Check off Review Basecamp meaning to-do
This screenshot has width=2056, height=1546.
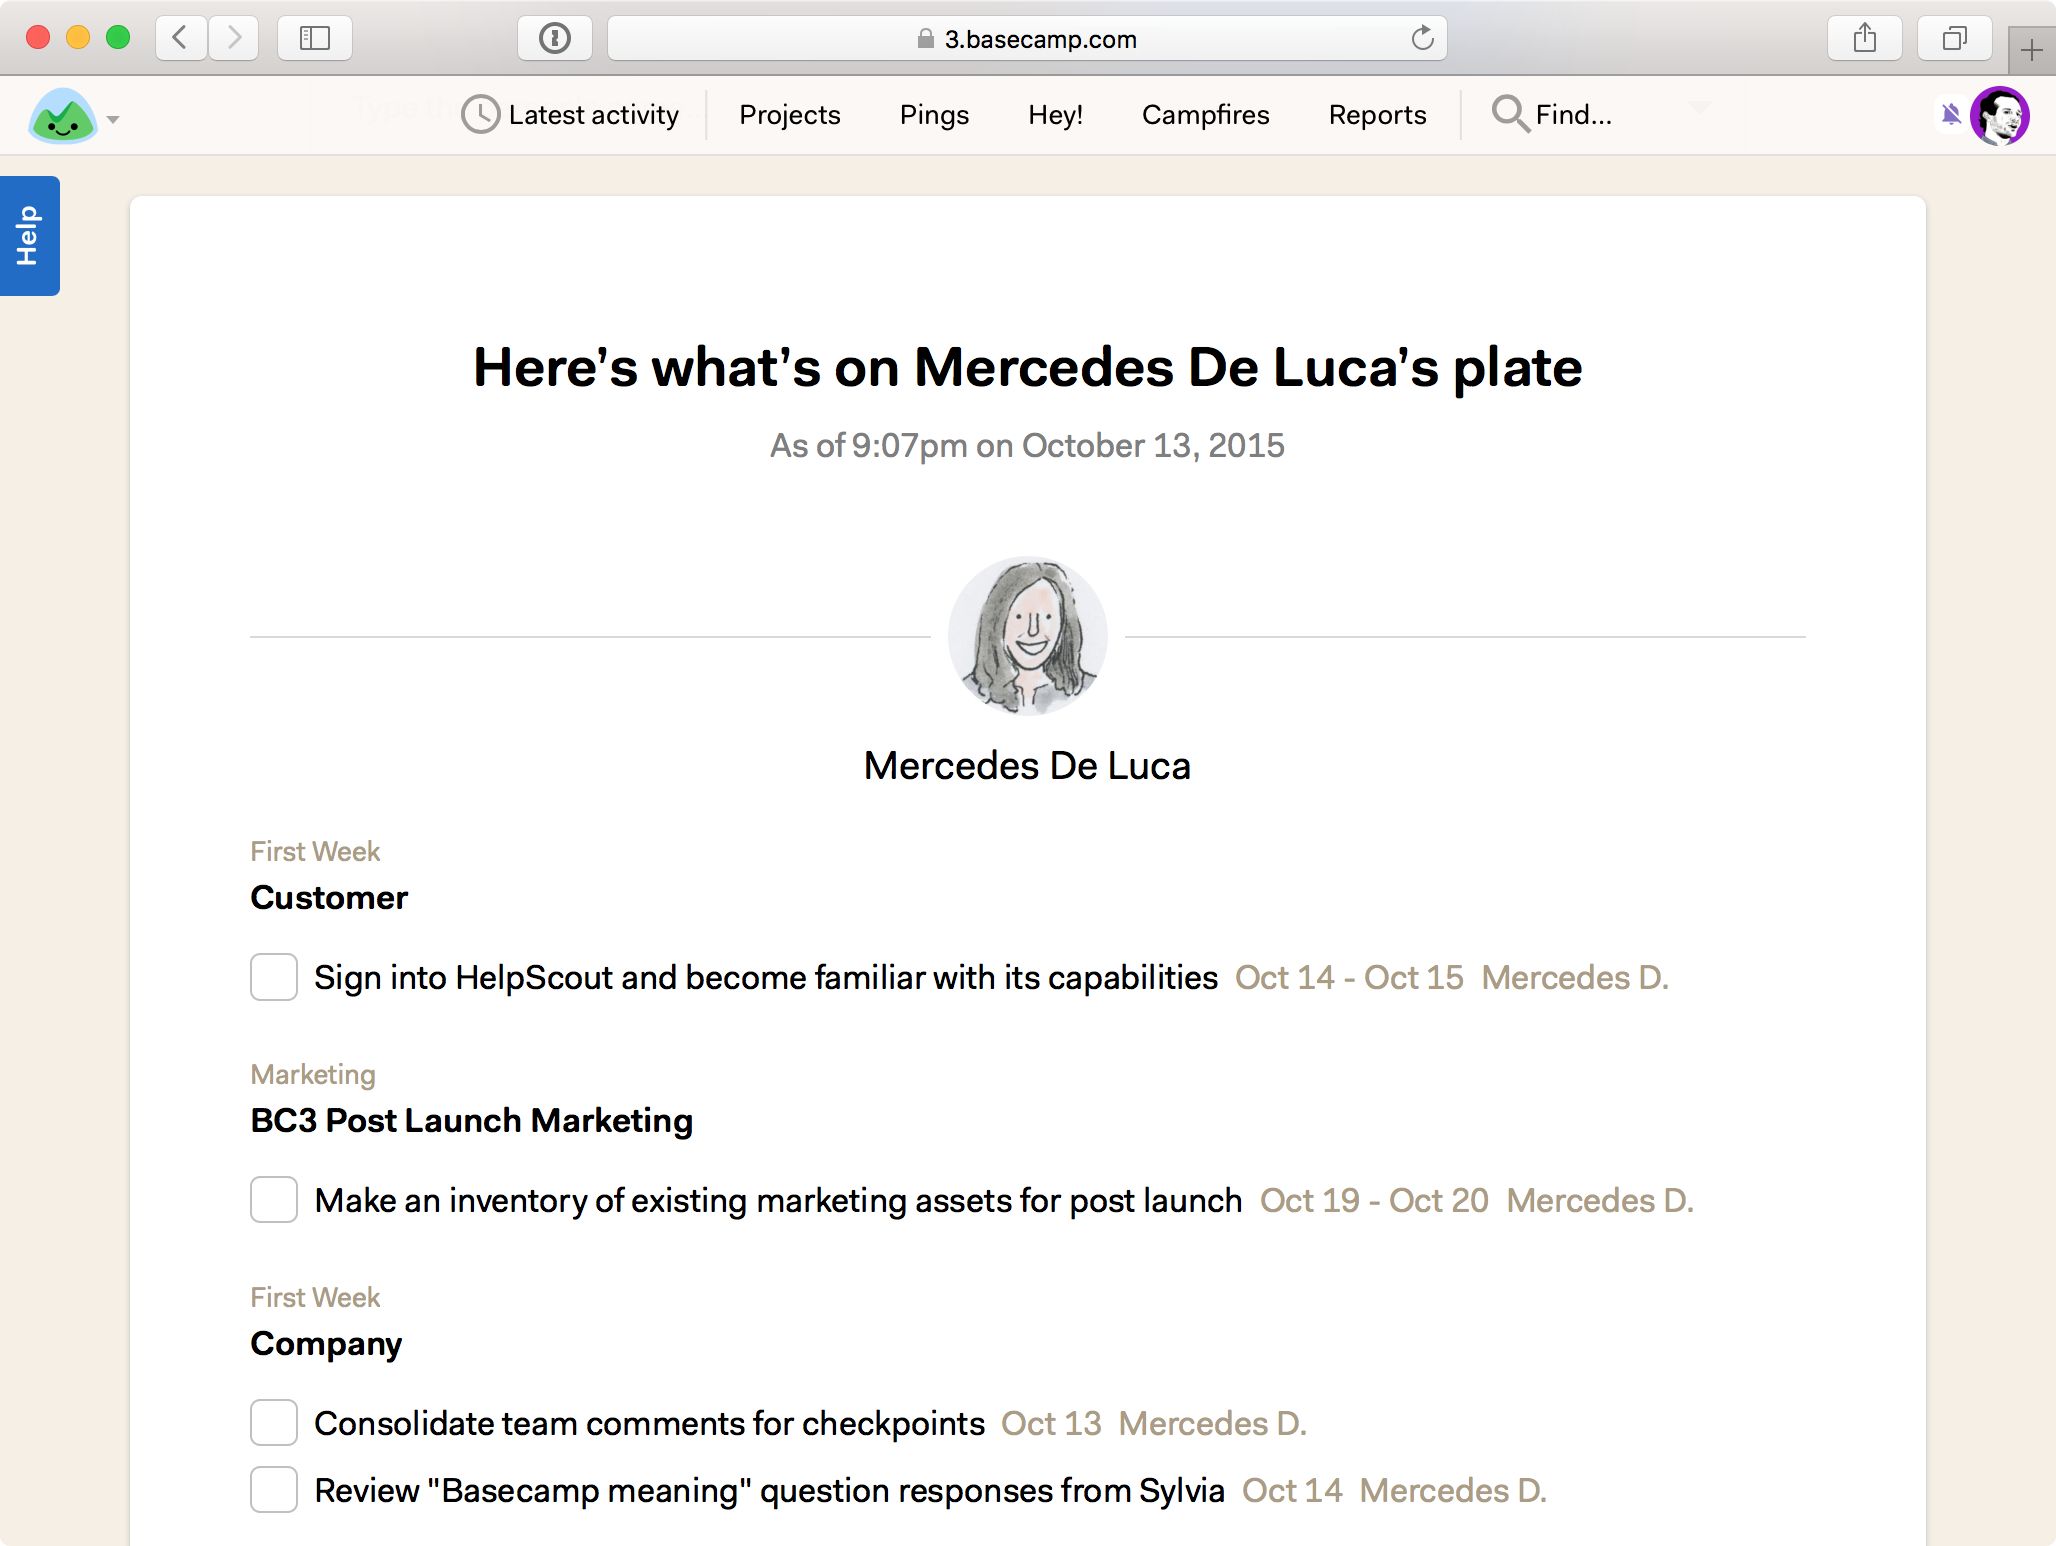(x=274, y=1490)
